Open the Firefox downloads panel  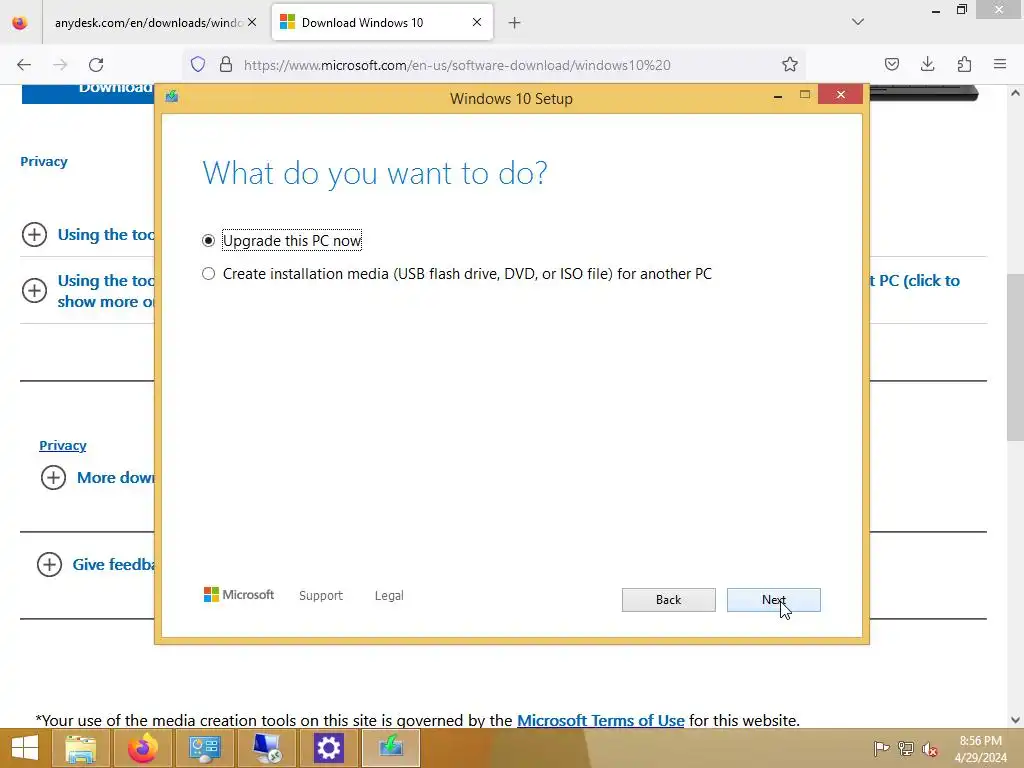pyautogui.click(x=927, y=64)
